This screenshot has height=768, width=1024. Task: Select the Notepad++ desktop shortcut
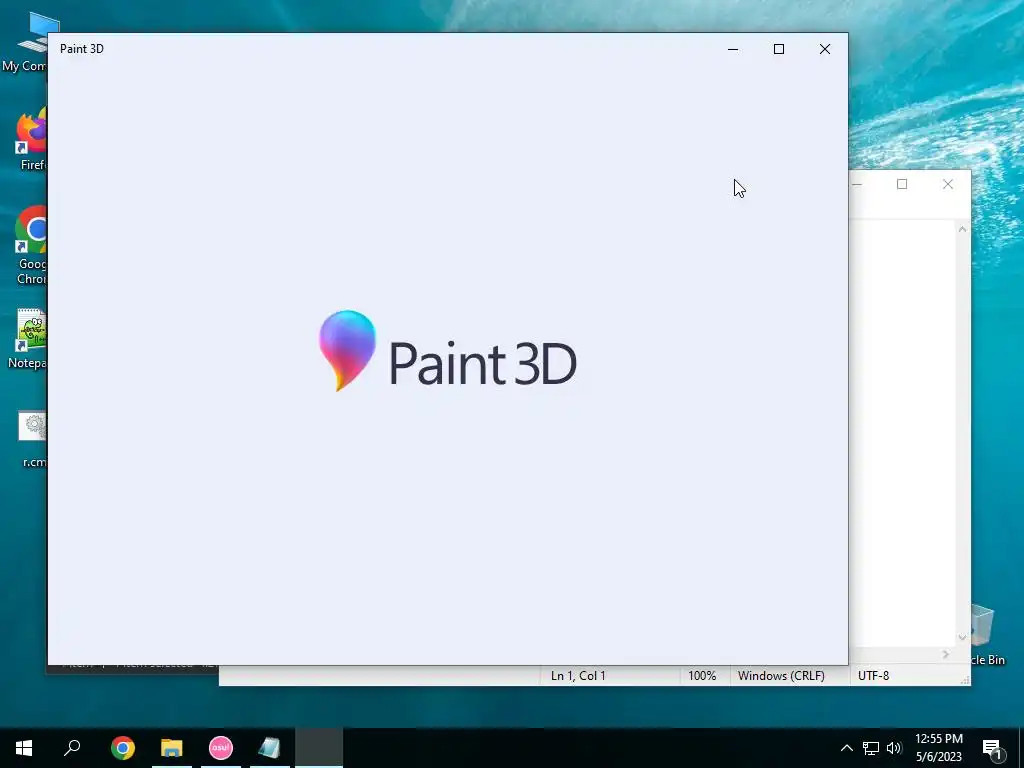click(28, 339)
